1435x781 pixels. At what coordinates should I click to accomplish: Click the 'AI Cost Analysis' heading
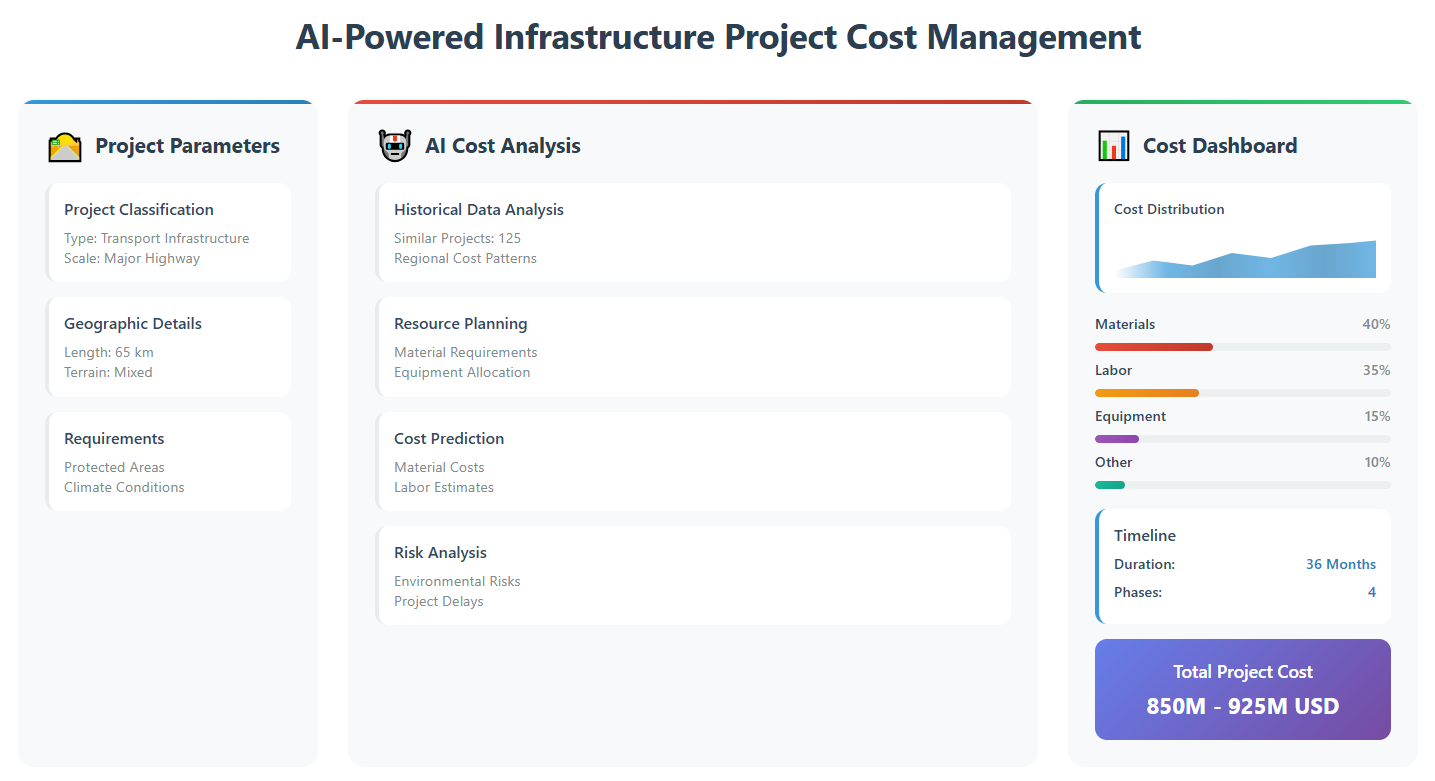[503, 146]
